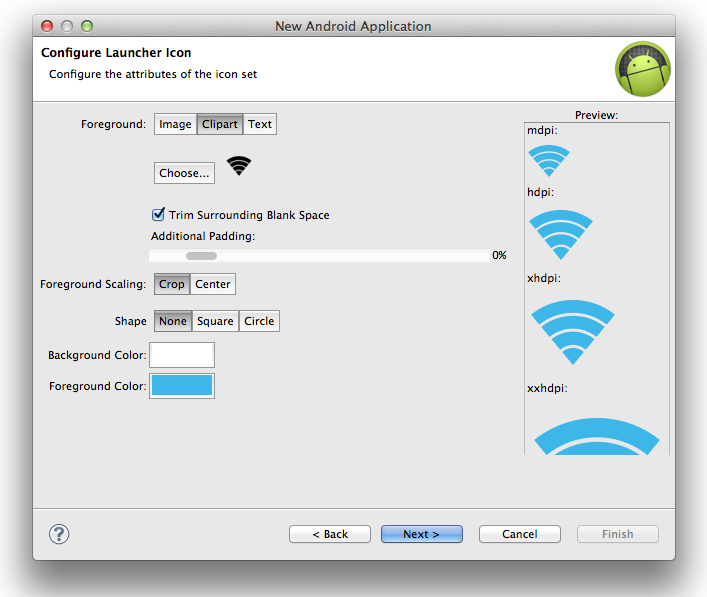The image size is (707, 597).
Task: Set foreground scaling to Crop
Action: 172,284
